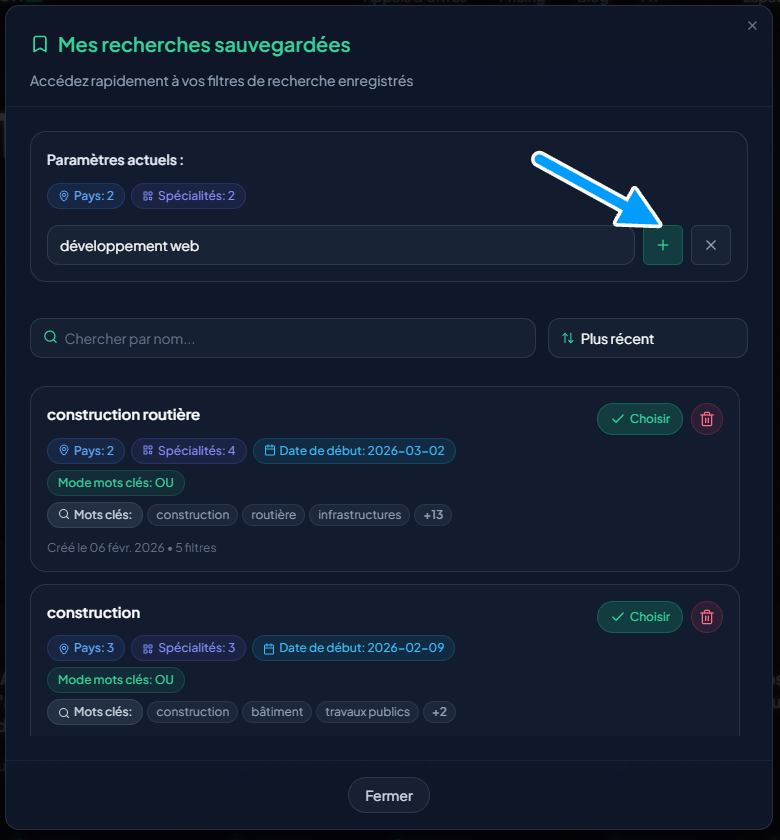Close the saved searches dialog with X
The width and height of the screenshot is (780, 840).
752,26
